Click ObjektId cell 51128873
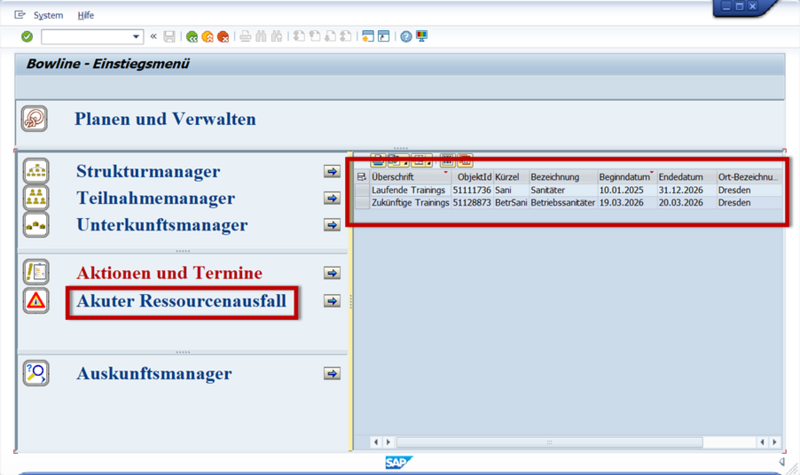 click(472, 203)
